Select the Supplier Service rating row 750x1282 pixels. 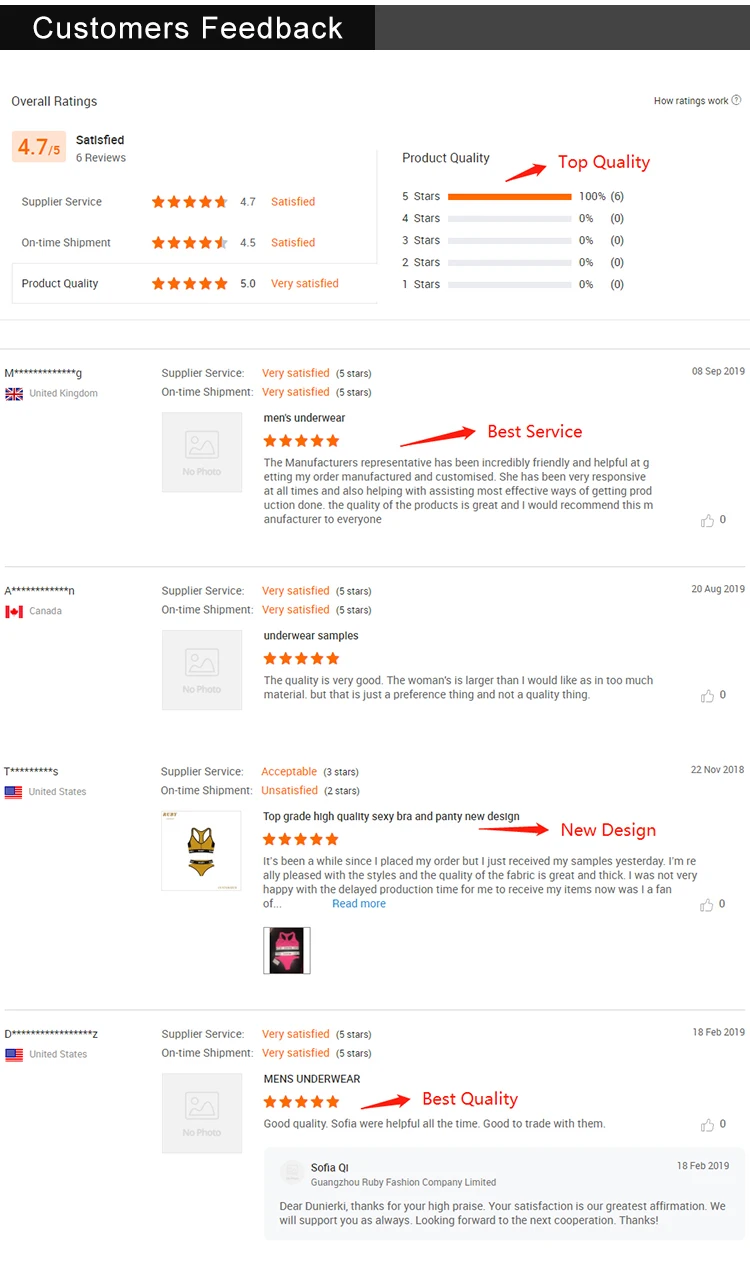(195, 202)
